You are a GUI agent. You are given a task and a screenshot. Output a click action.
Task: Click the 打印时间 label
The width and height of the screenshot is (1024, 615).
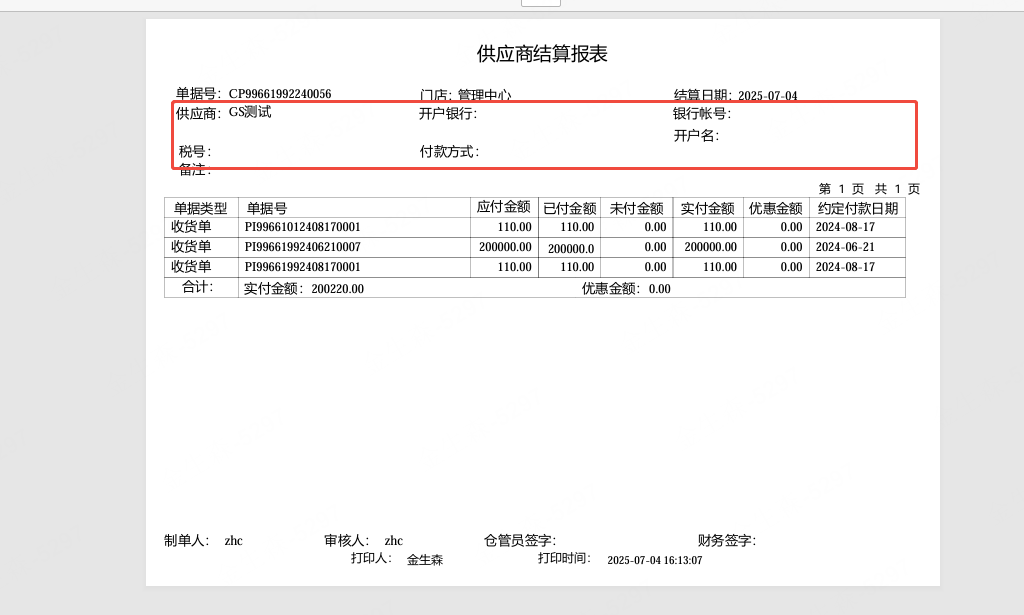564,558
